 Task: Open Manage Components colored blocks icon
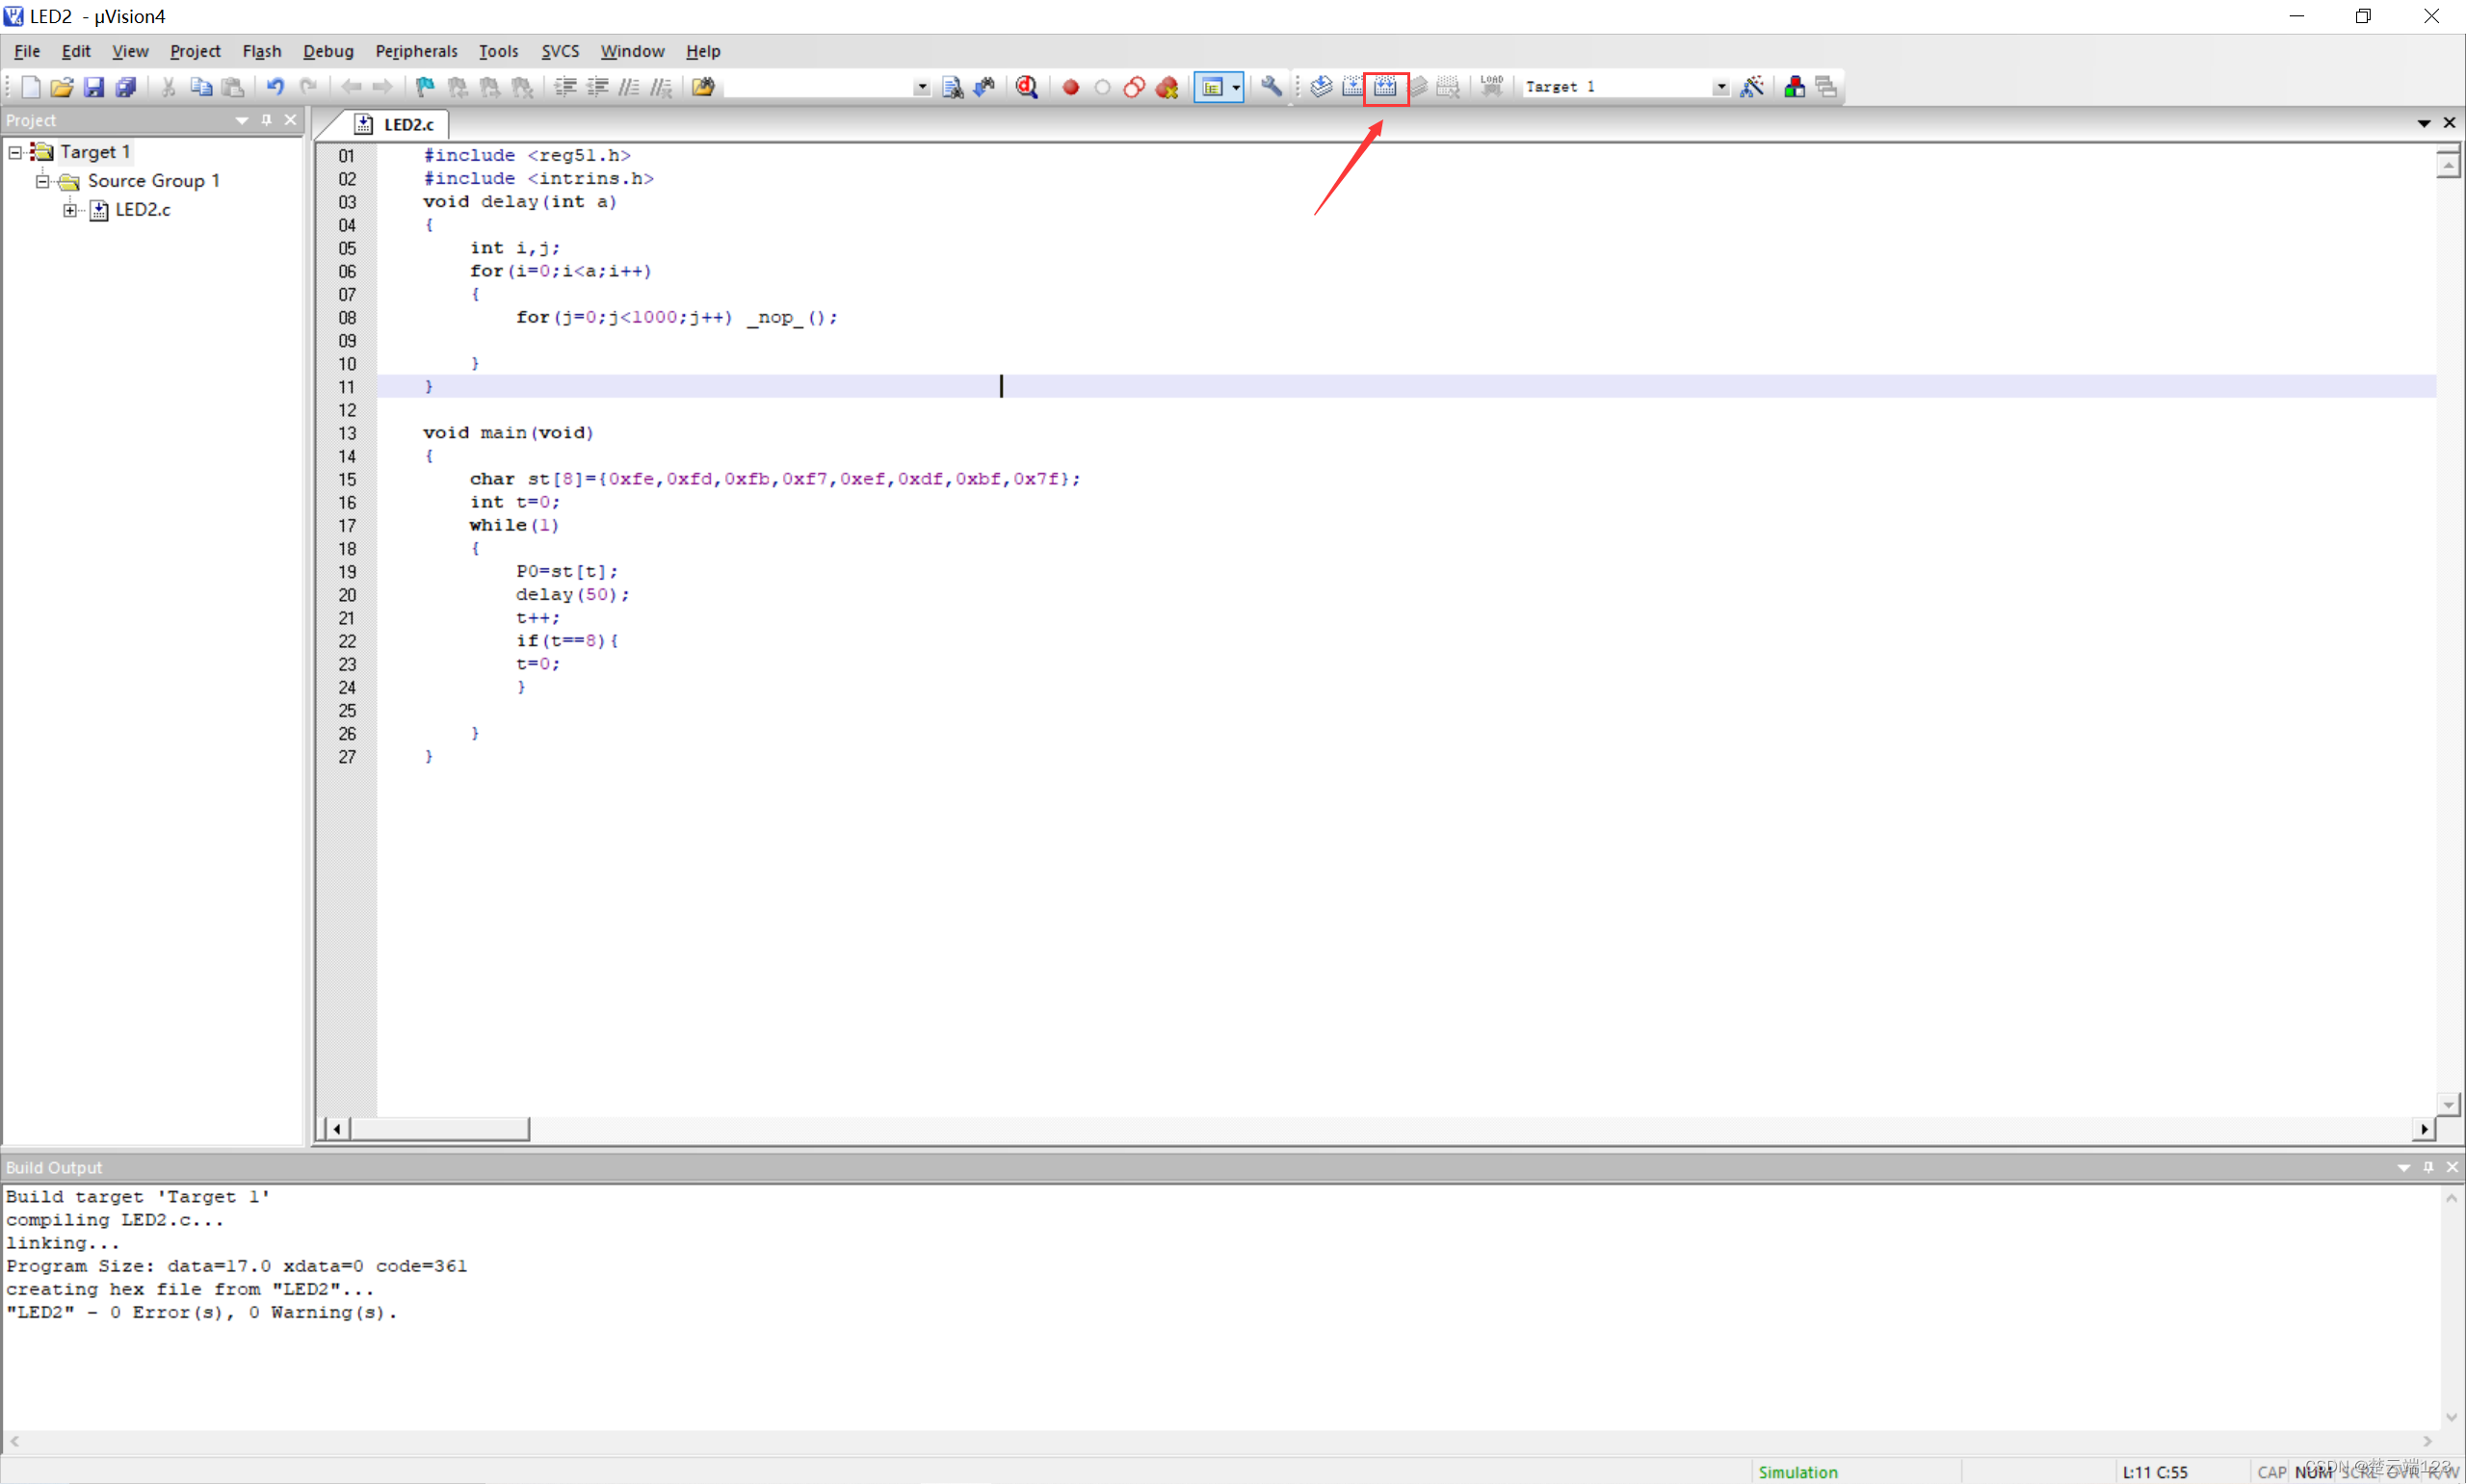pos(1794,87)
